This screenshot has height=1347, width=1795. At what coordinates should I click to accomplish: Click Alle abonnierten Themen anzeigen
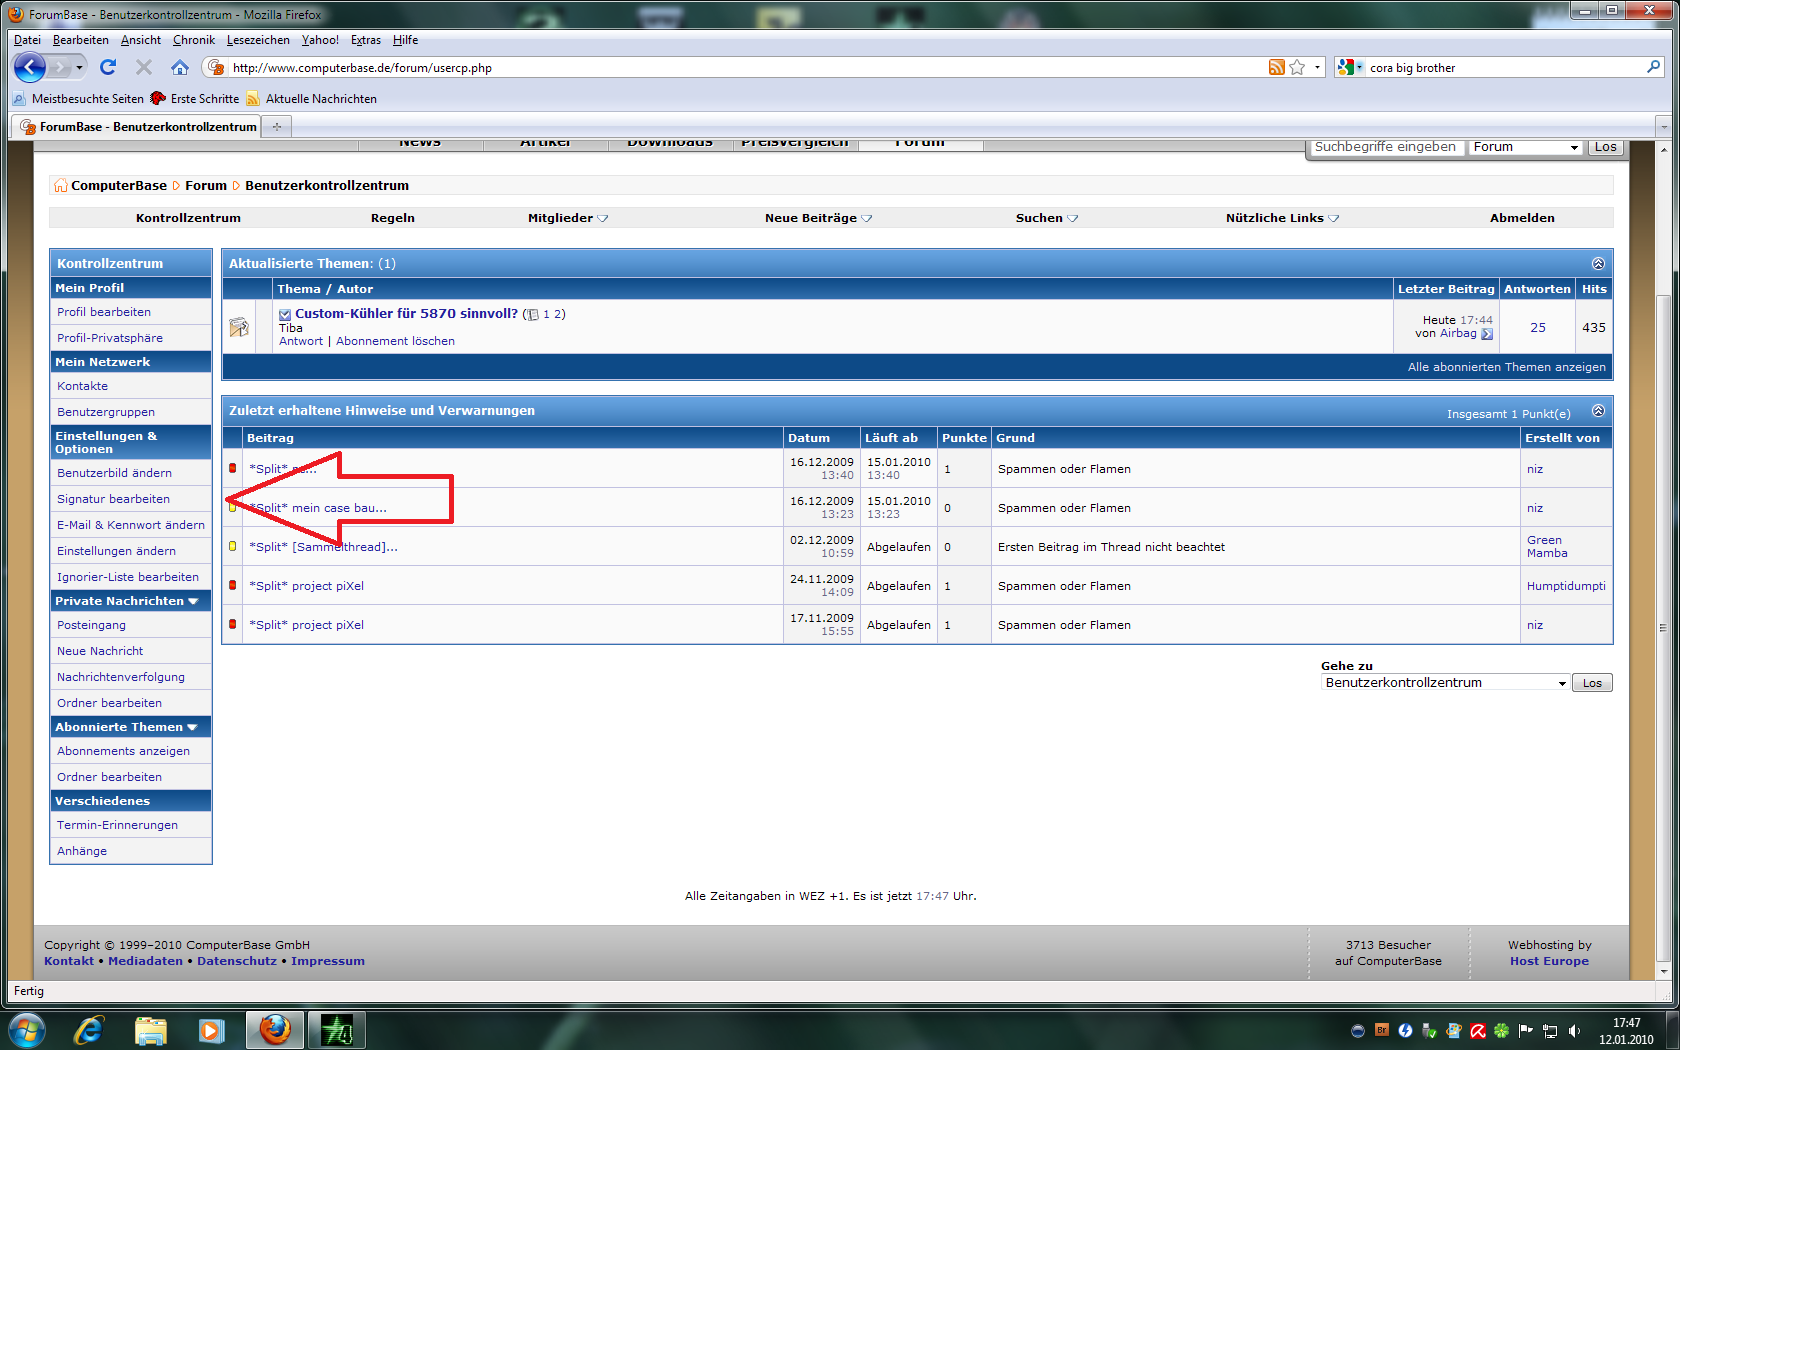(1506, 367)
